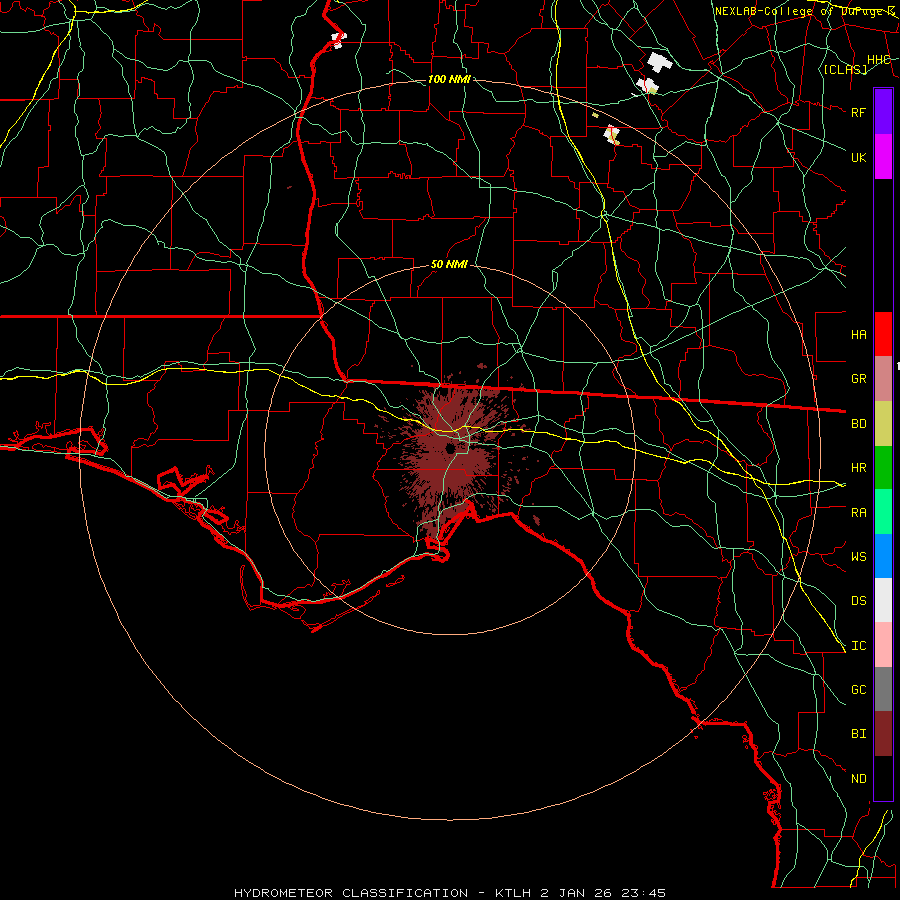Screen dimensions: 900x900
Task: Click the light green RA swatch
Action: [883, 512]
